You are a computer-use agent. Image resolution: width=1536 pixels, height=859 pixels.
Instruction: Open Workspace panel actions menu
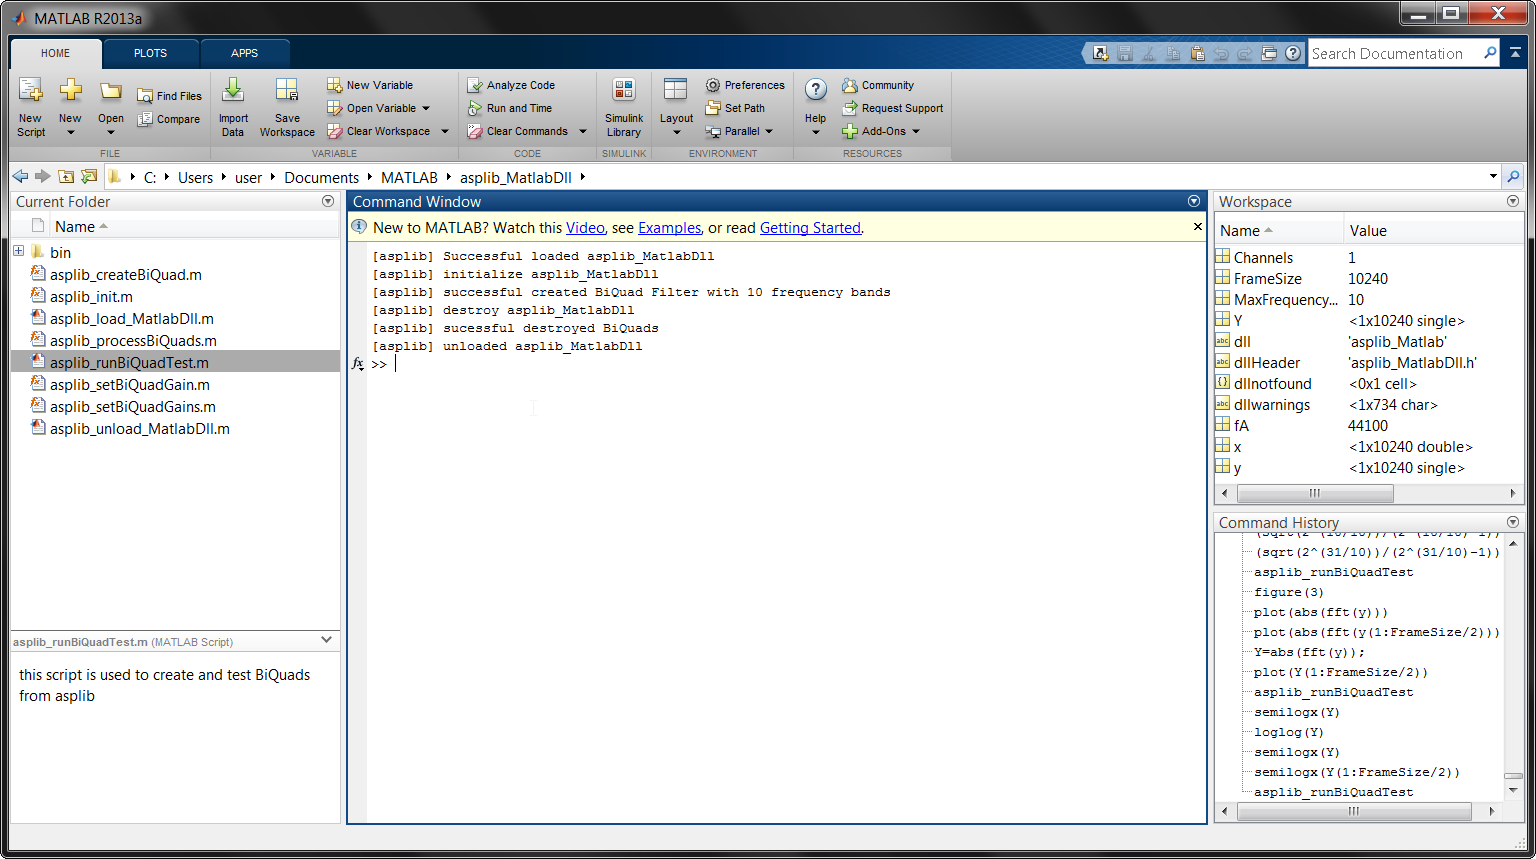click(1513, 201)
